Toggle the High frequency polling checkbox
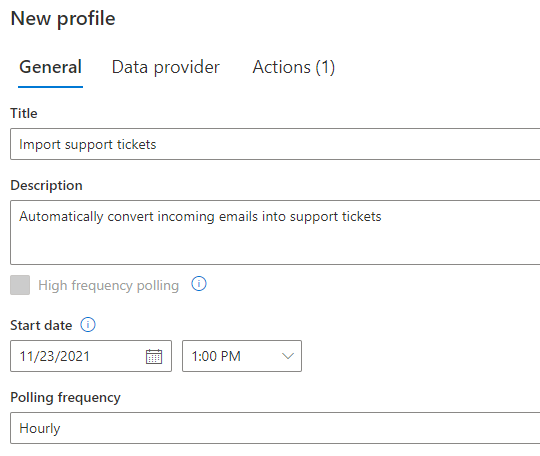 pyautogui.click(x=20, y=285)
